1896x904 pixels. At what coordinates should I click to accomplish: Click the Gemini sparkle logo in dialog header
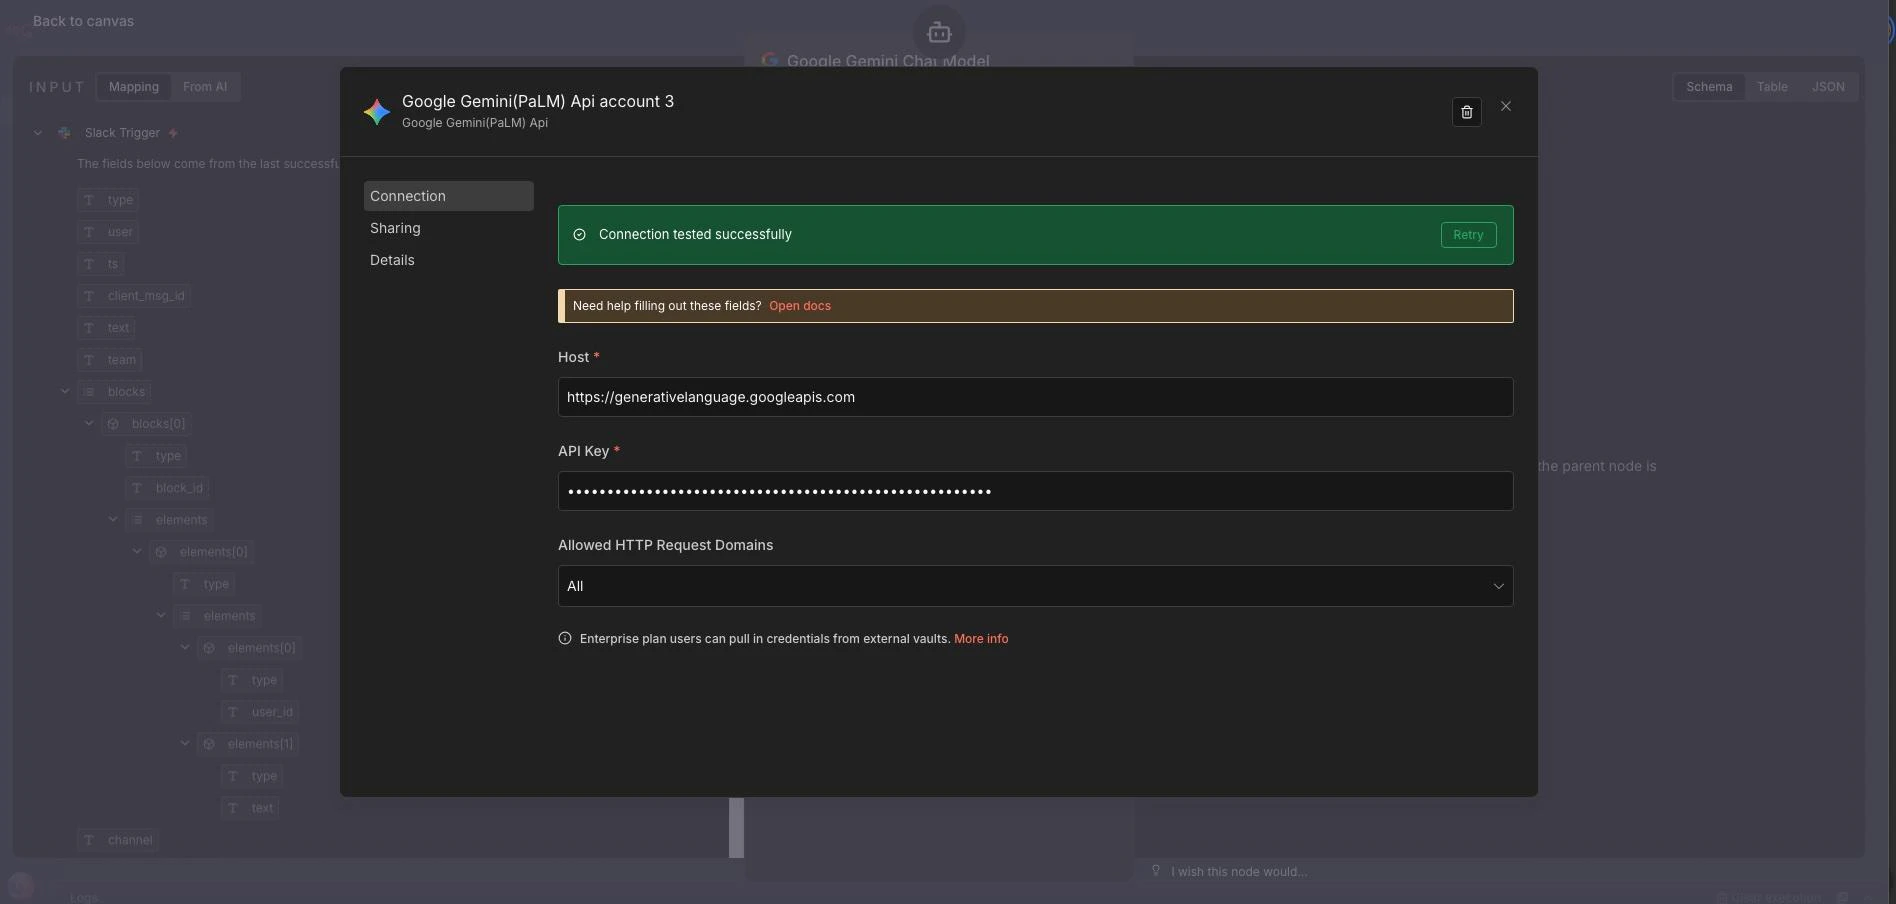pyautogui.click(x=377, y=112)
